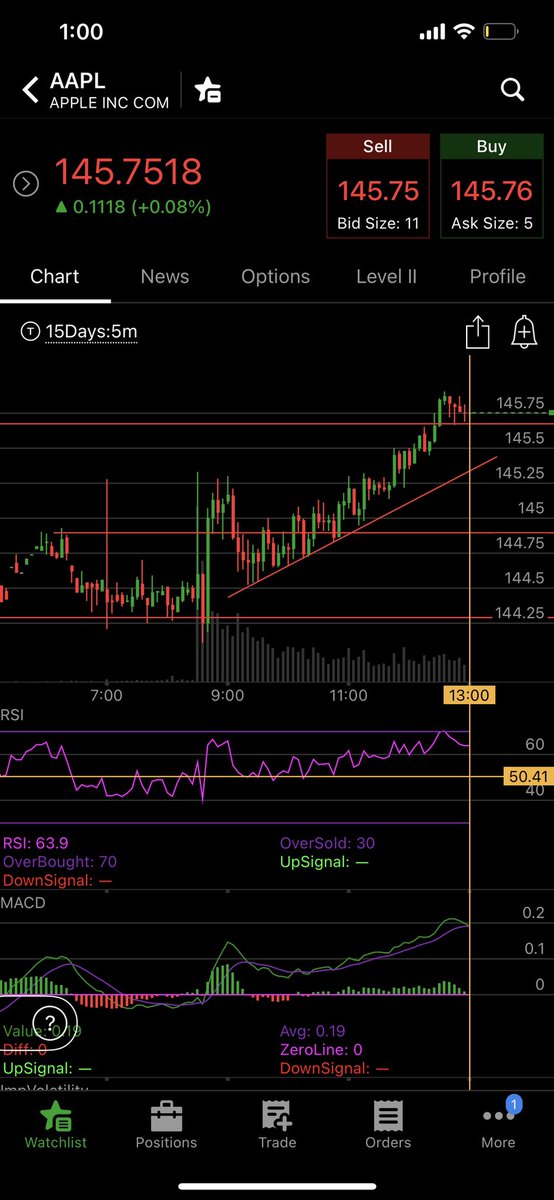Open the search magnifier icon
The image size is (554, 1200).
[512, 90]
